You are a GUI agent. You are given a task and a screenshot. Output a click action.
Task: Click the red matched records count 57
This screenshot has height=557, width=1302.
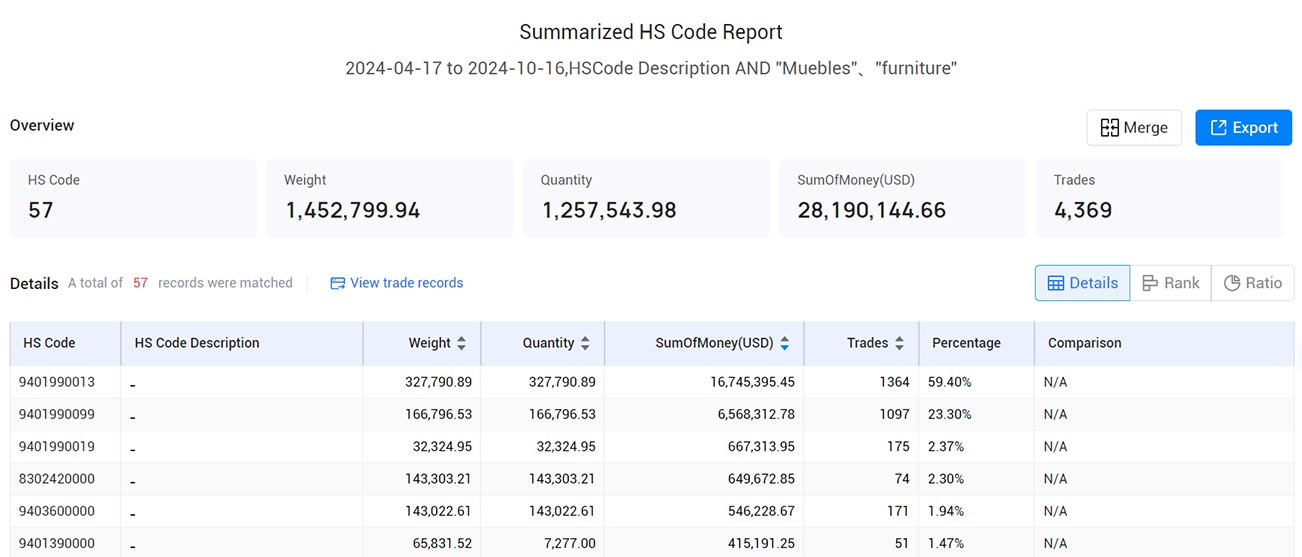[x=140, y=283]
